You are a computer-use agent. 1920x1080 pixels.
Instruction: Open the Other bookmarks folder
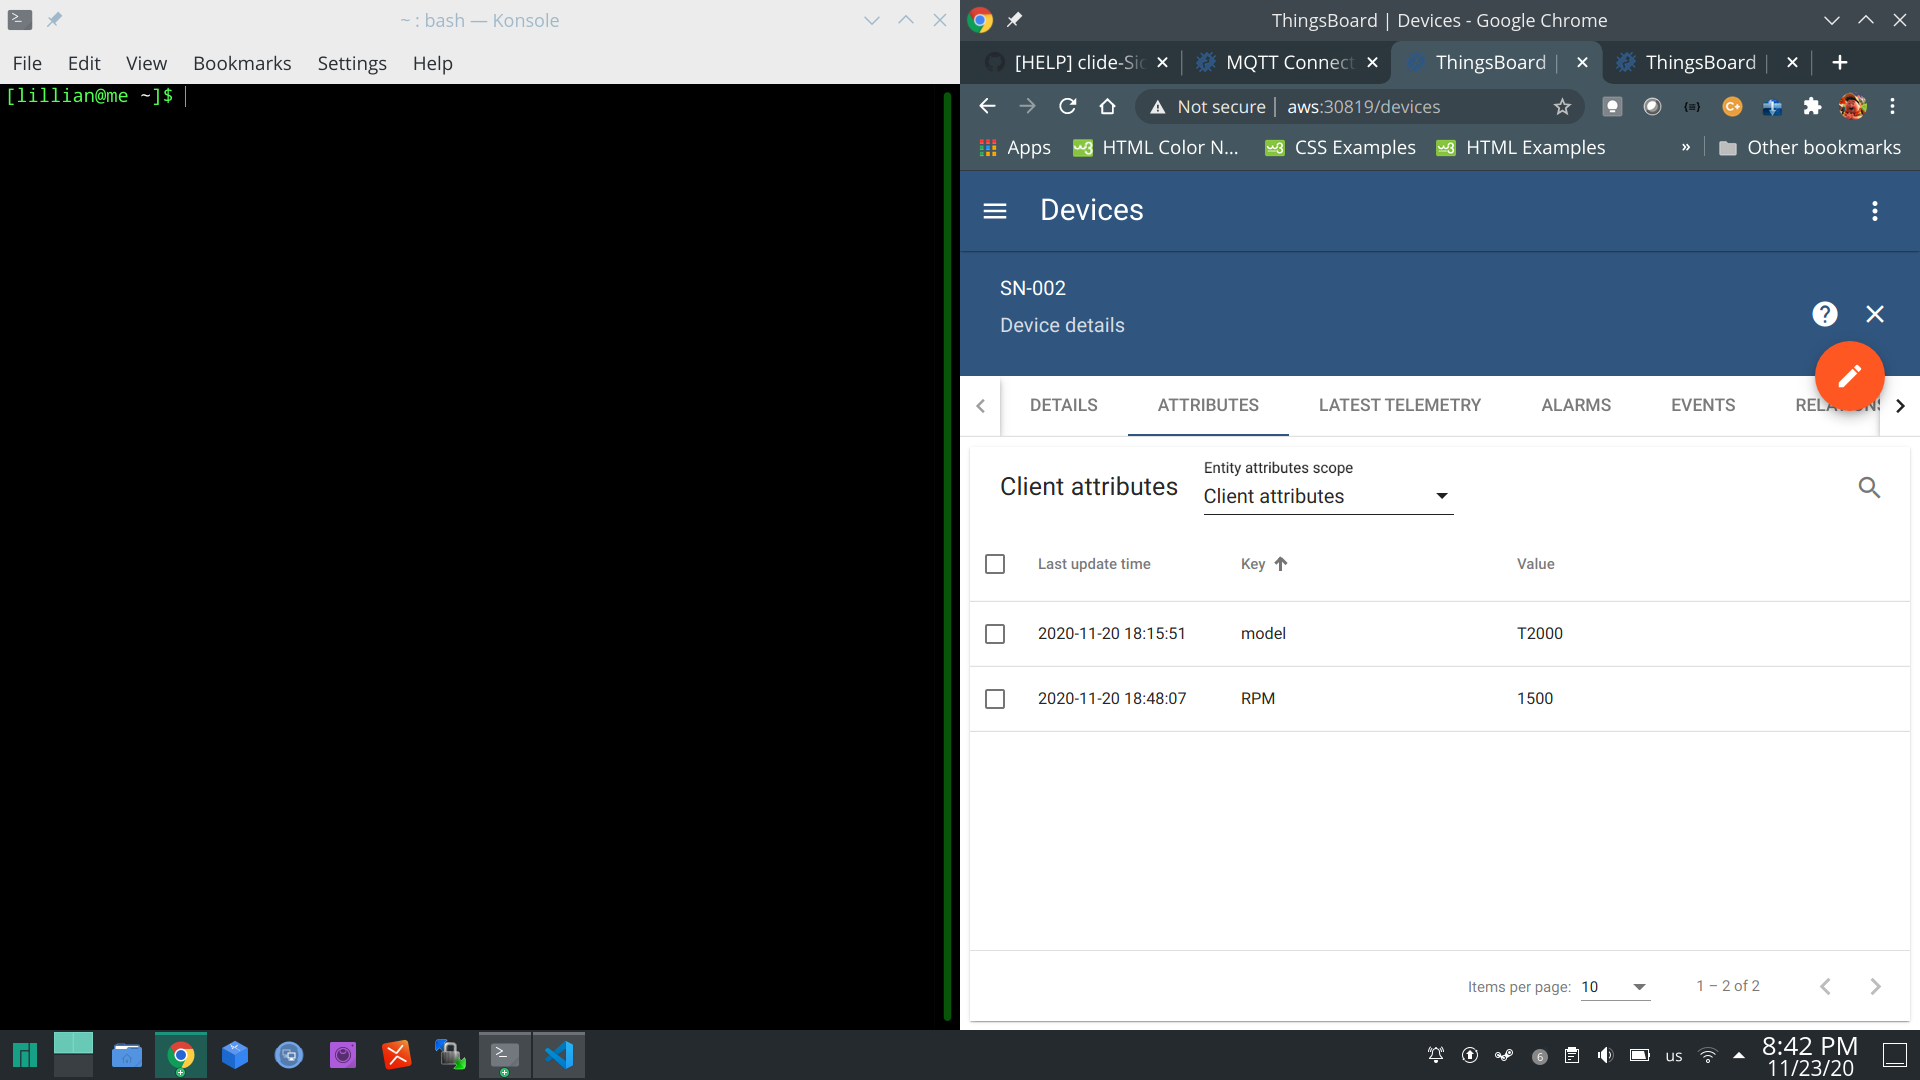[x=1811, y=147]
